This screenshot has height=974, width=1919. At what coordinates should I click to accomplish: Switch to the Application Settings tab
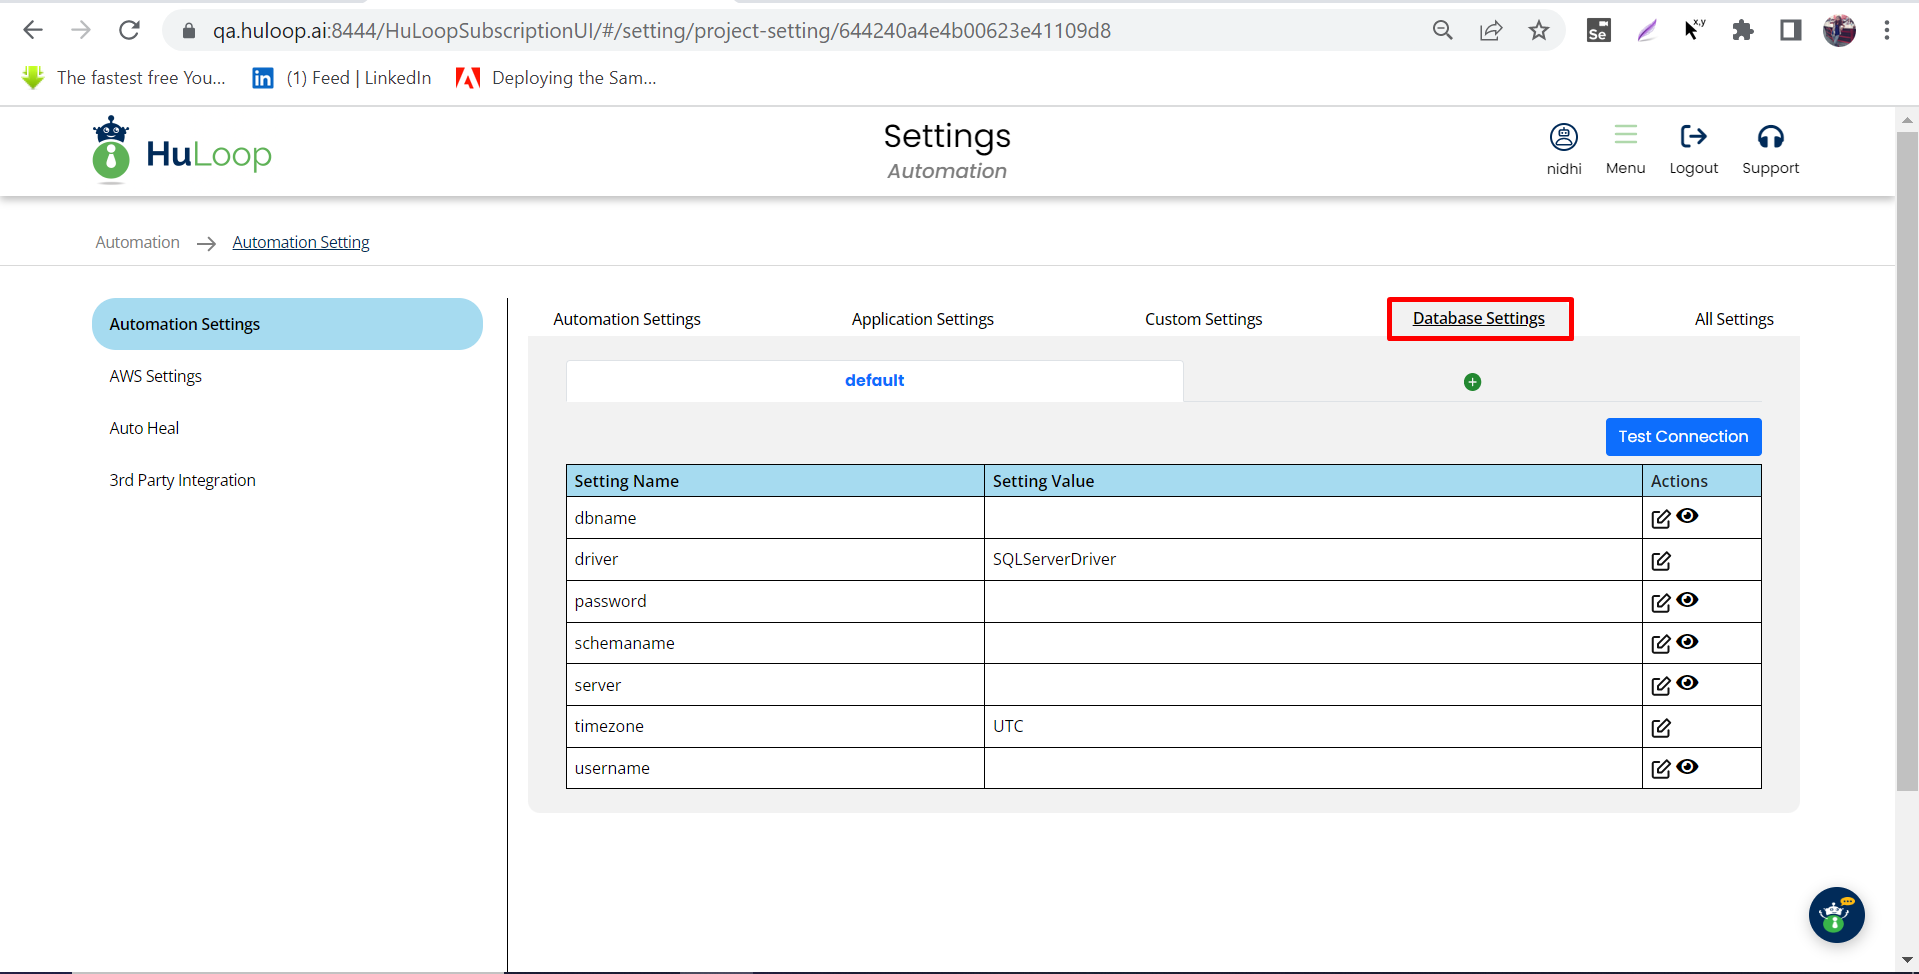click(922, 319)
